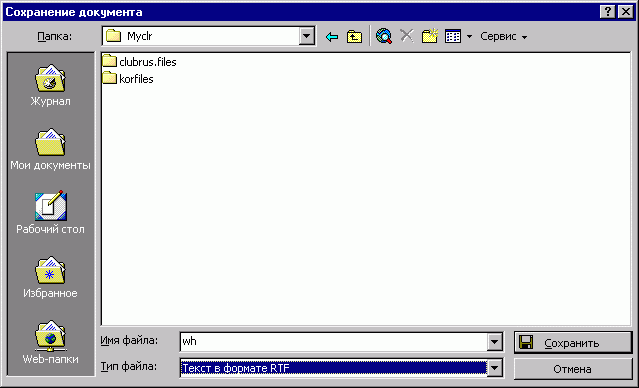Click the clubrus.files folder icon
The width and height of the screenshot is (639, 388).
click(109, 61)
